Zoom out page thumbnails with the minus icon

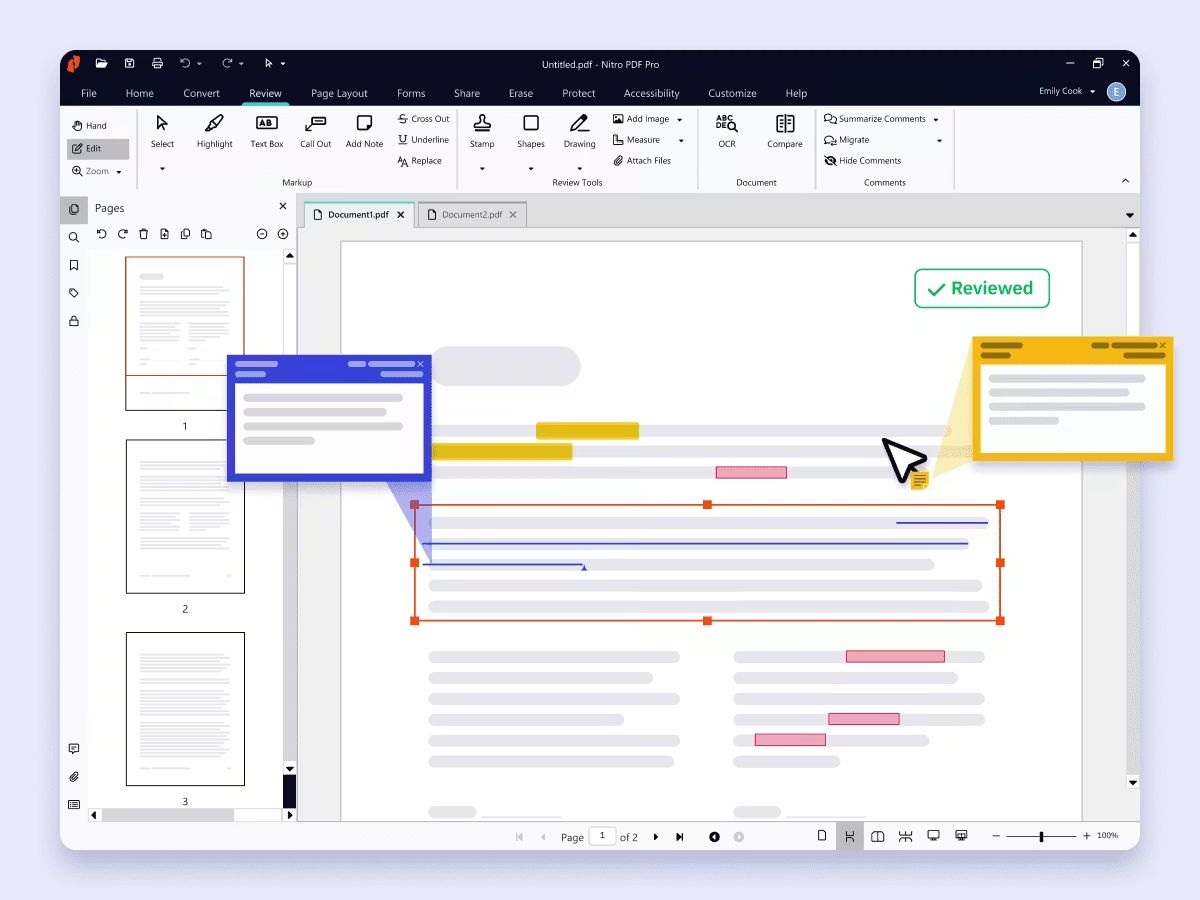click(262, 234)
